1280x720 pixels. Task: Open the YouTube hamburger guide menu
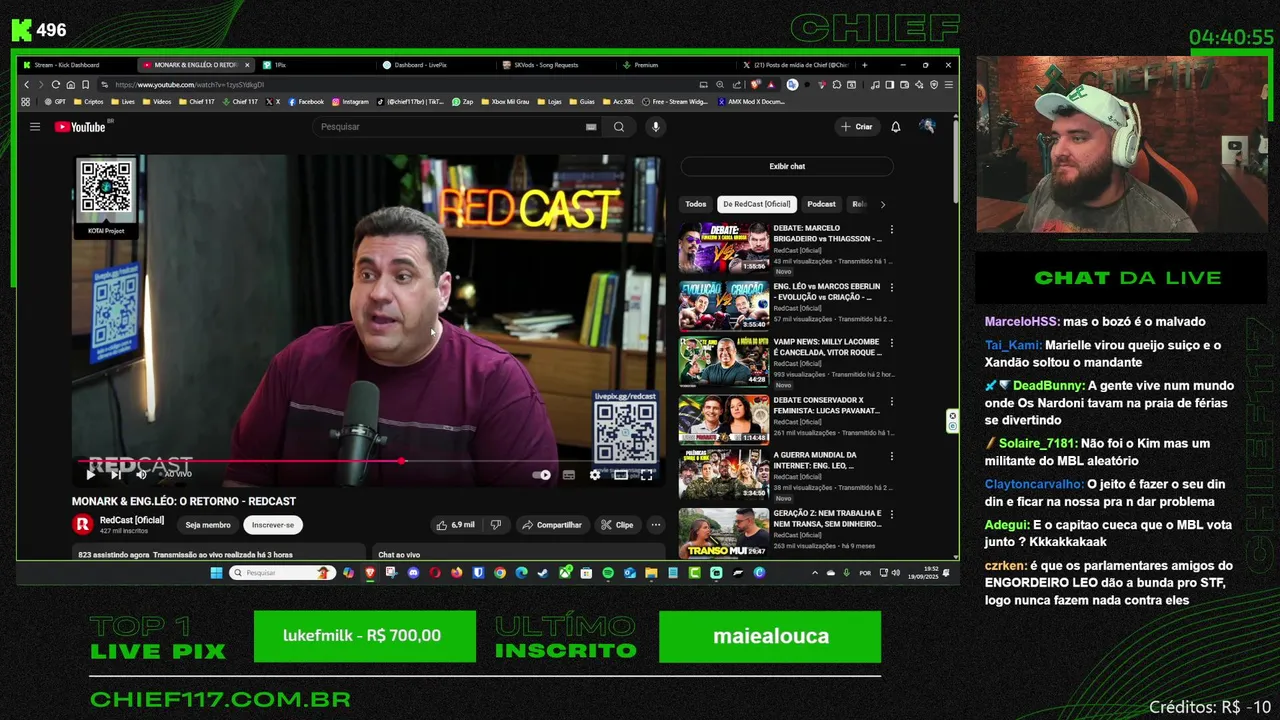coord(34,127)
